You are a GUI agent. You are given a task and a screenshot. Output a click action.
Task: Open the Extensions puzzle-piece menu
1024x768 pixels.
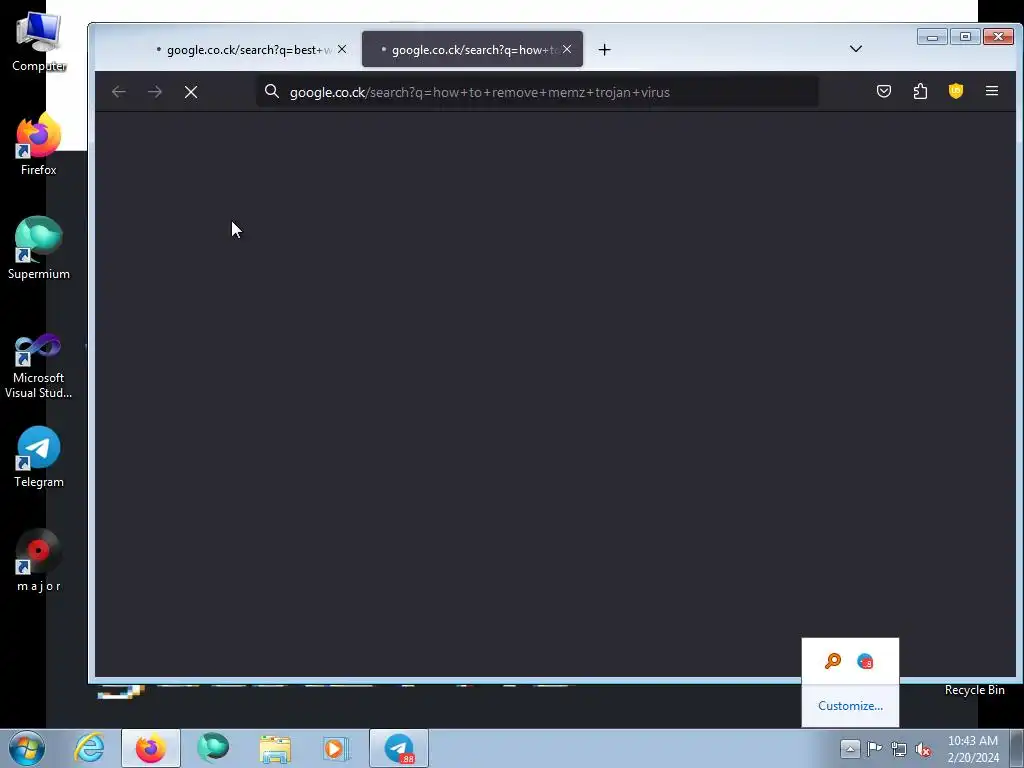(920, 91)
